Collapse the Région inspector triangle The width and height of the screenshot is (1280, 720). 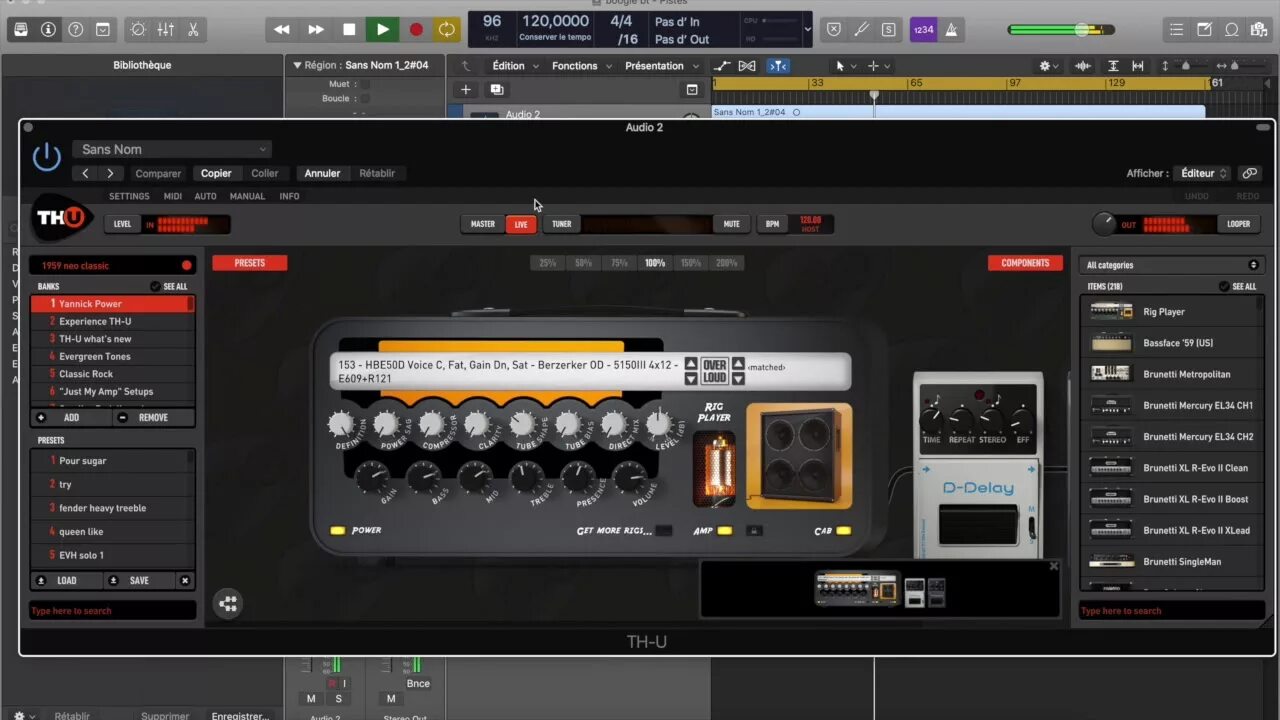pos(297,65)
